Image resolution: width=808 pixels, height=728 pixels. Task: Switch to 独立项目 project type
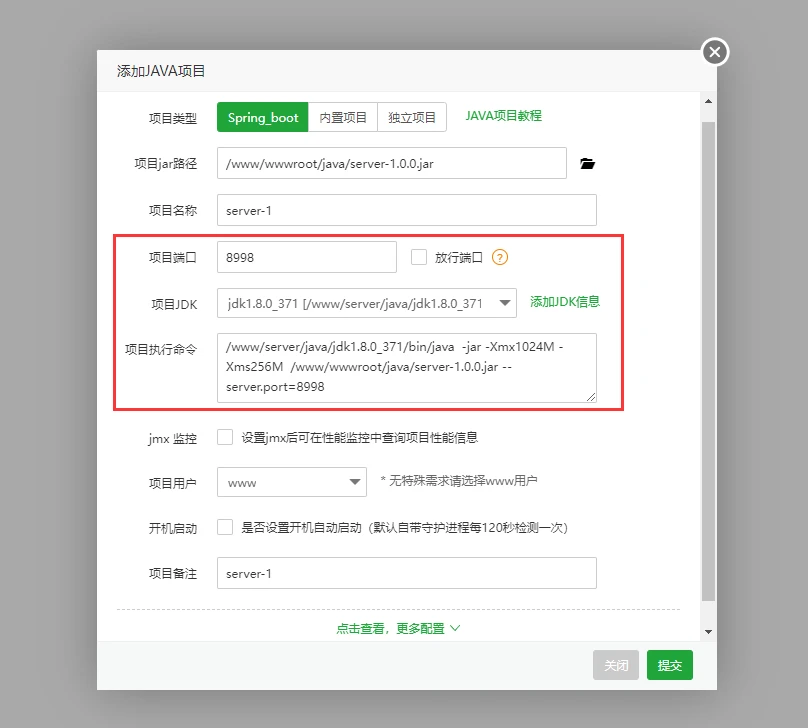pyautogui.click(x=412, y=117)
